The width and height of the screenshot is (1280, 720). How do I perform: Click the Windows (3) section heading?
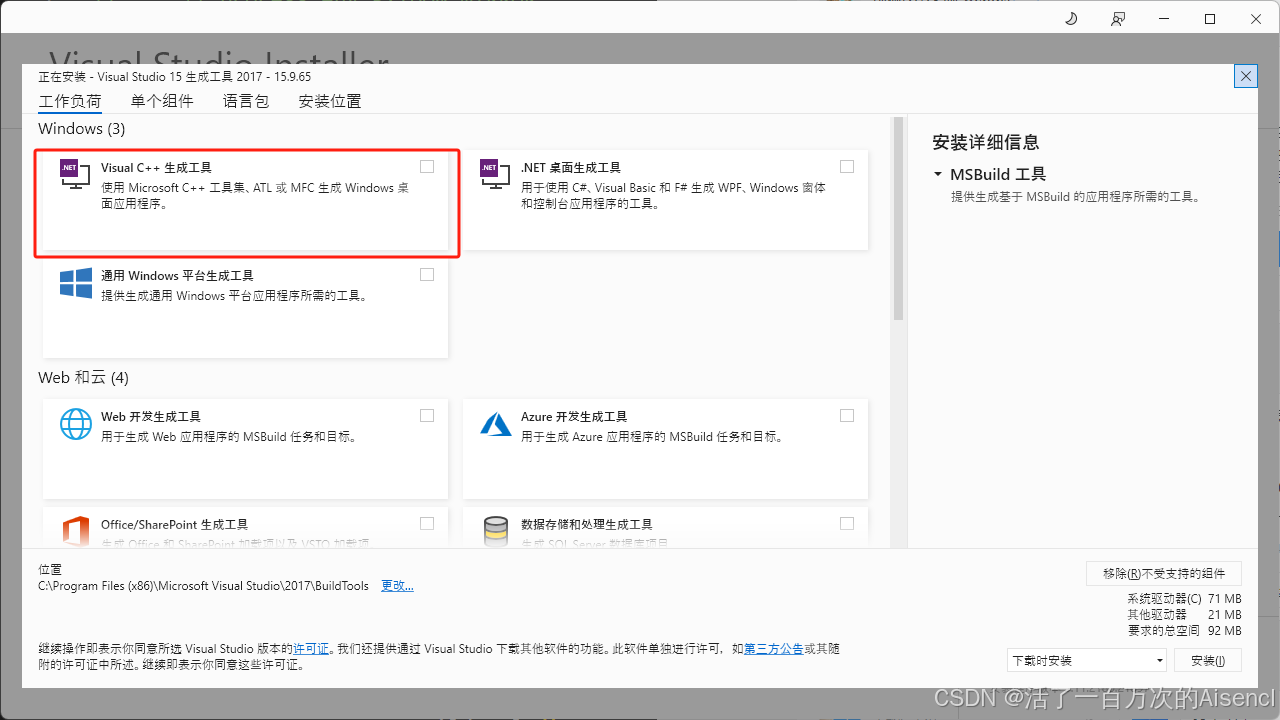click(82, 129)
